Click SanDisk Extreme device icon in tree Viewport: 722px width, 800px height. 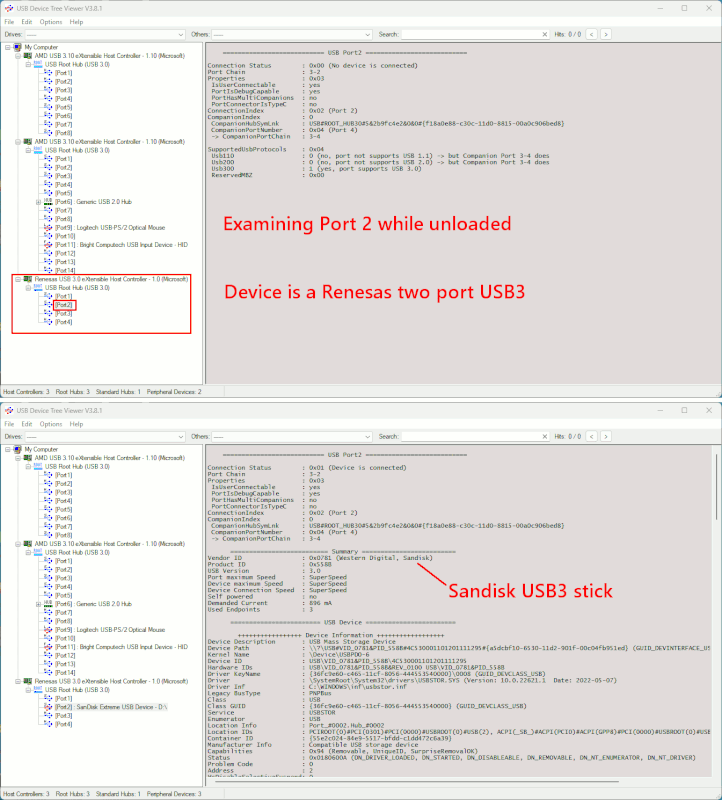click(48, 707)
